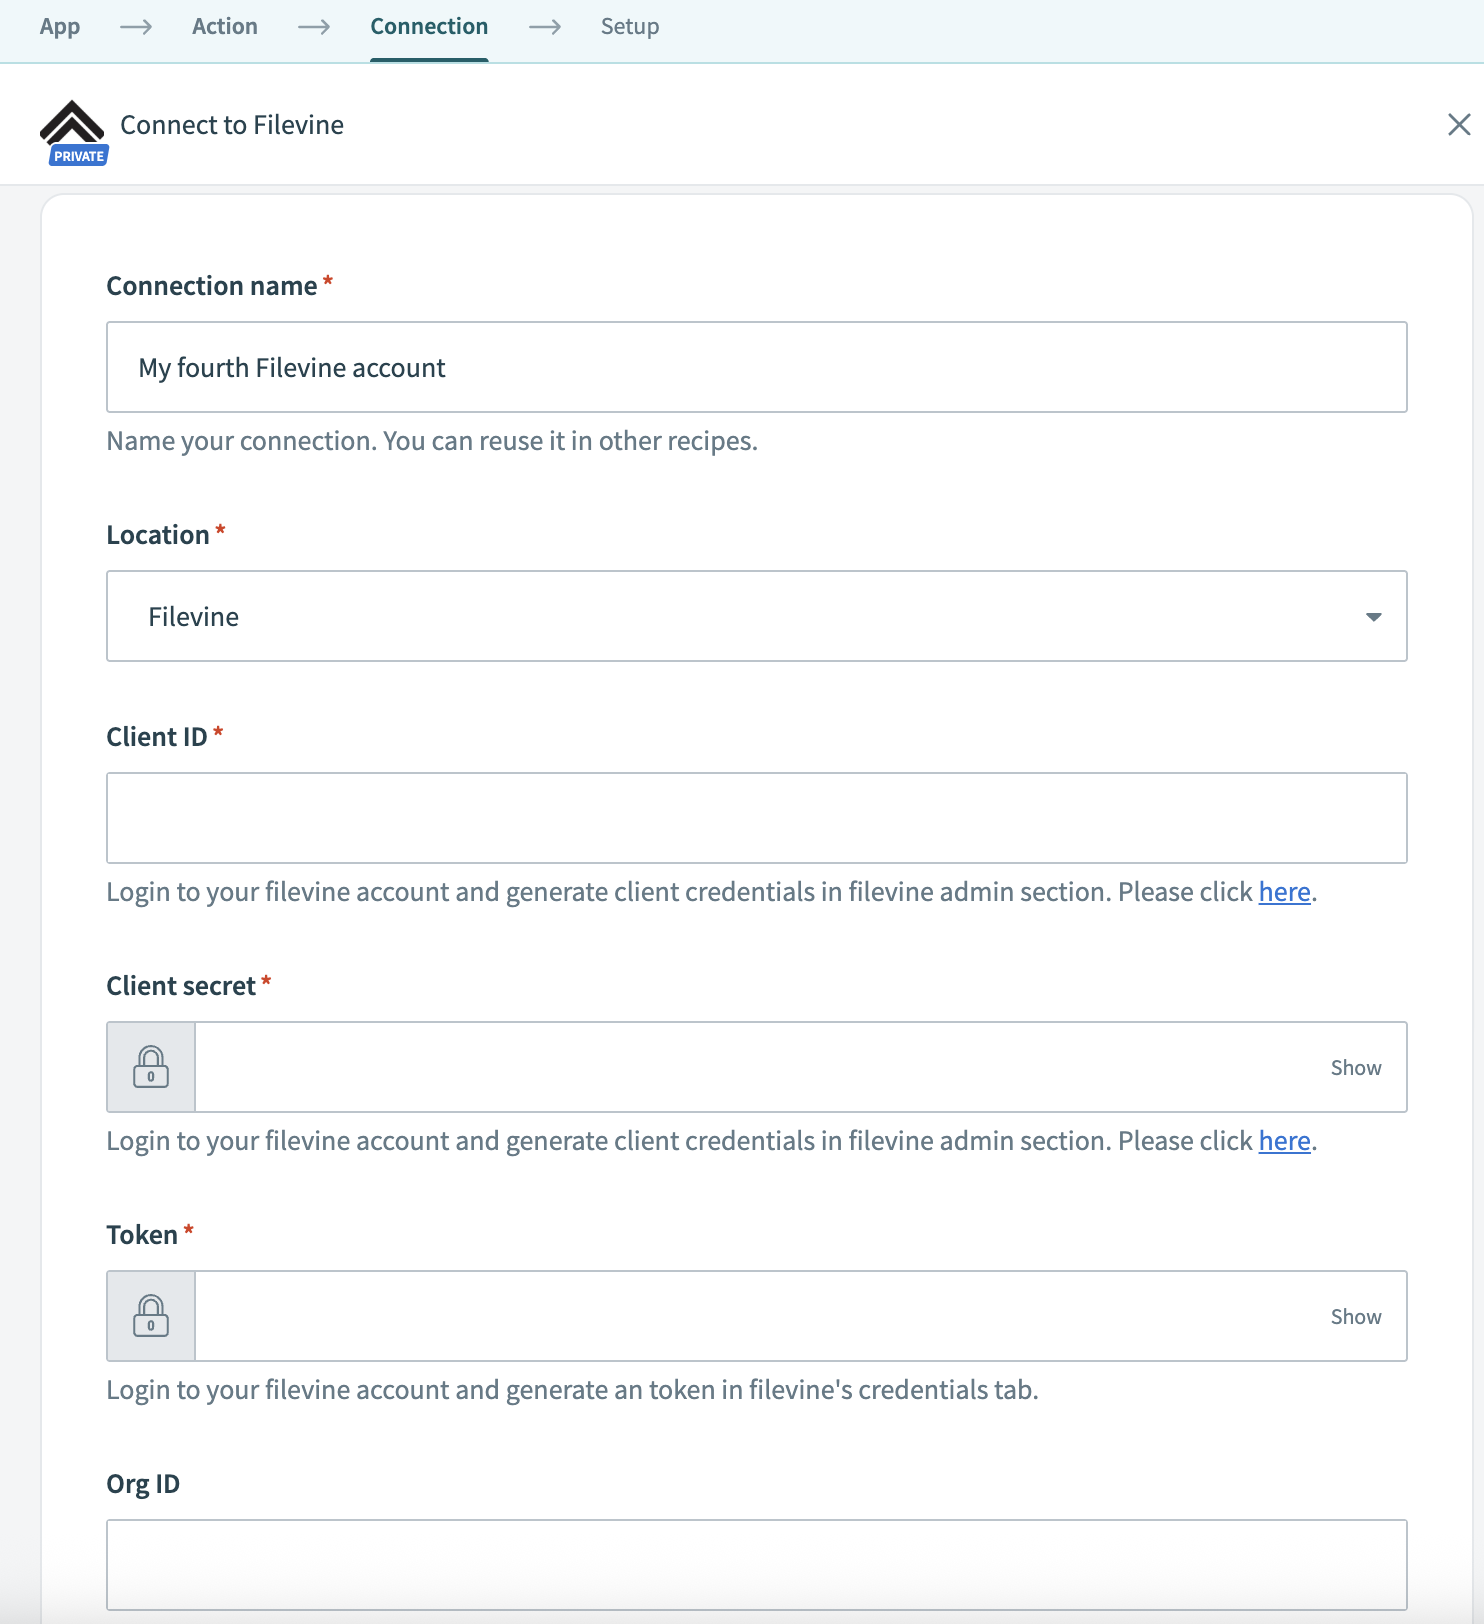The image size is (1484, 1624).
Task: Go to the Setup step
Action: pos(630,27)
